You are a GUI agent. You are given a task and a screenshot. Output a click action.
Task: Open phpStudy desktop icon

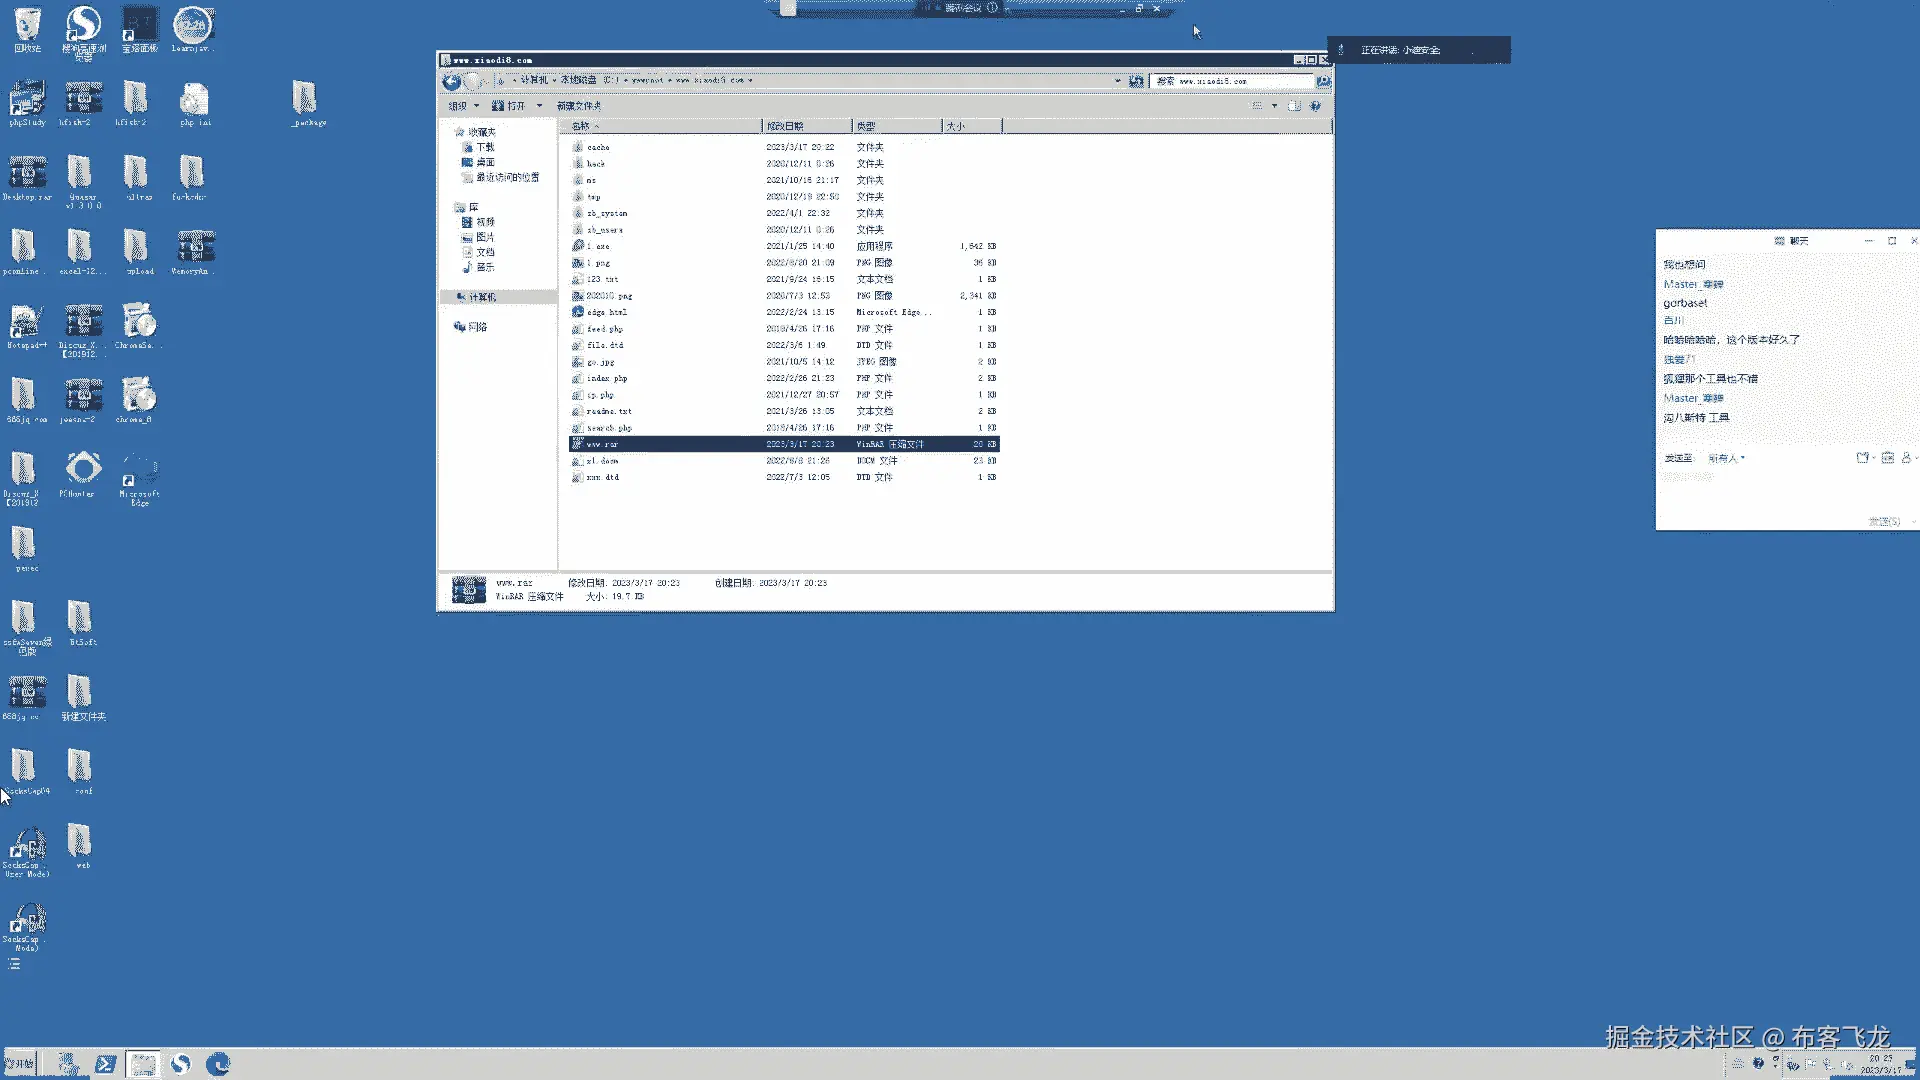coord(27,100)
